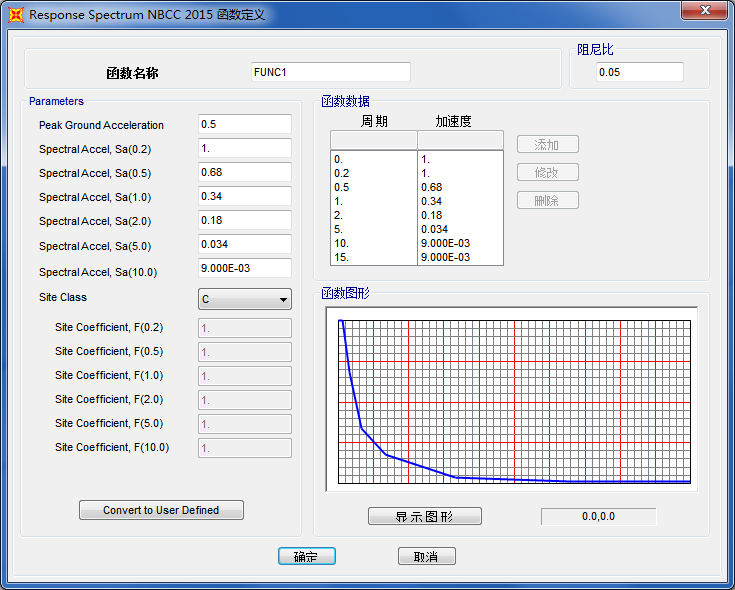Click the Spectral Accel Sa(5.0) field

click(x=245, y=245)
